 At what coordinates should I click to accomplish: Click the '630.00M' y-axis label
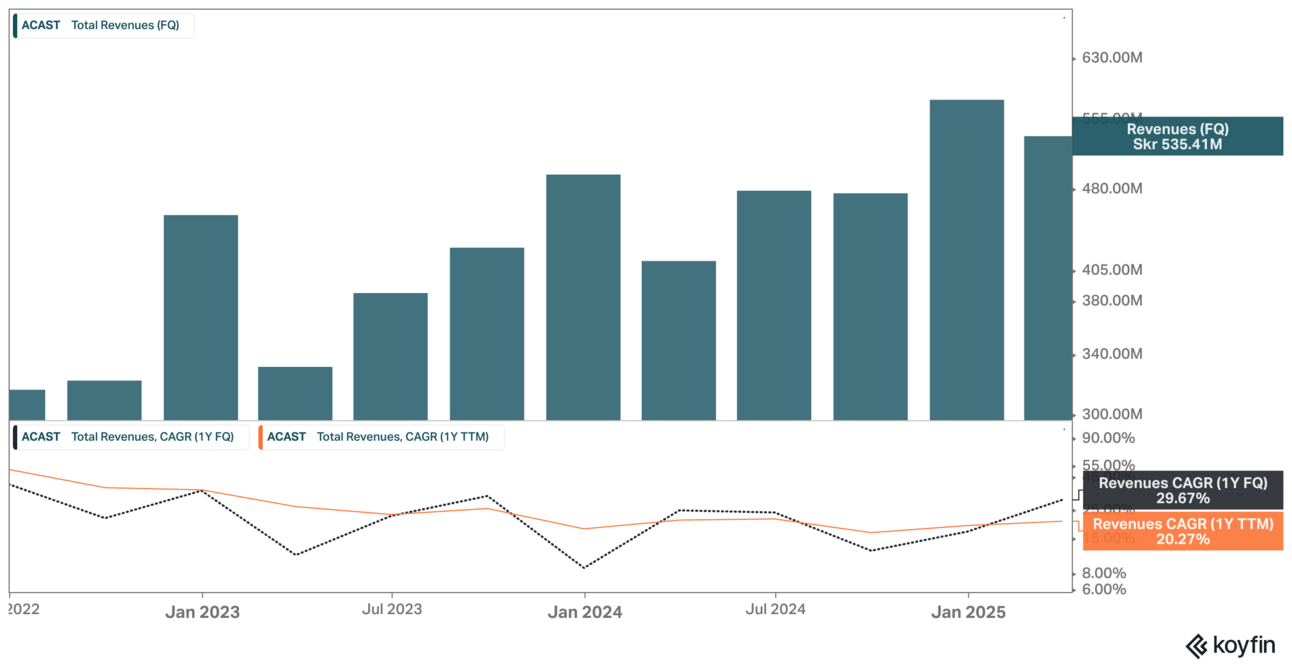click(x=1113, y=58)
